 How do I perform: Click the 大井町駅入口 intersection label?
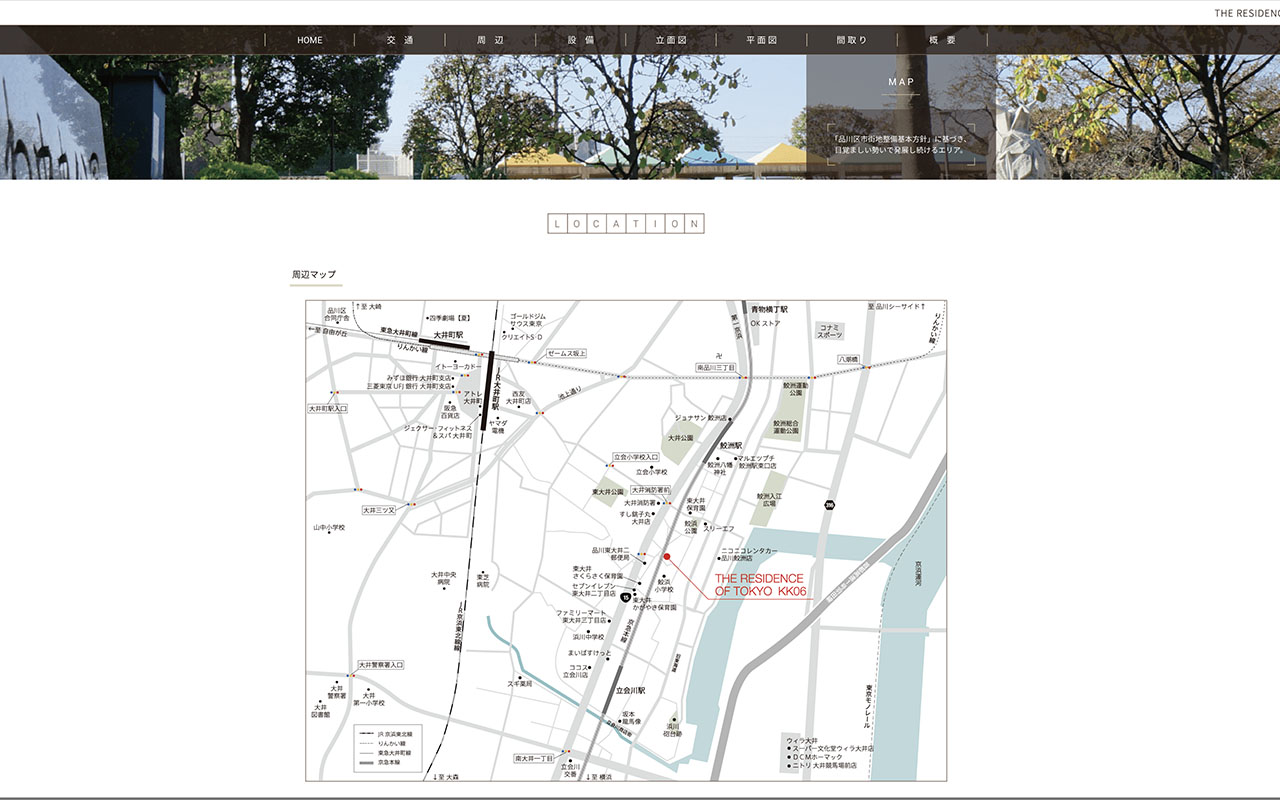coord(328,408)
